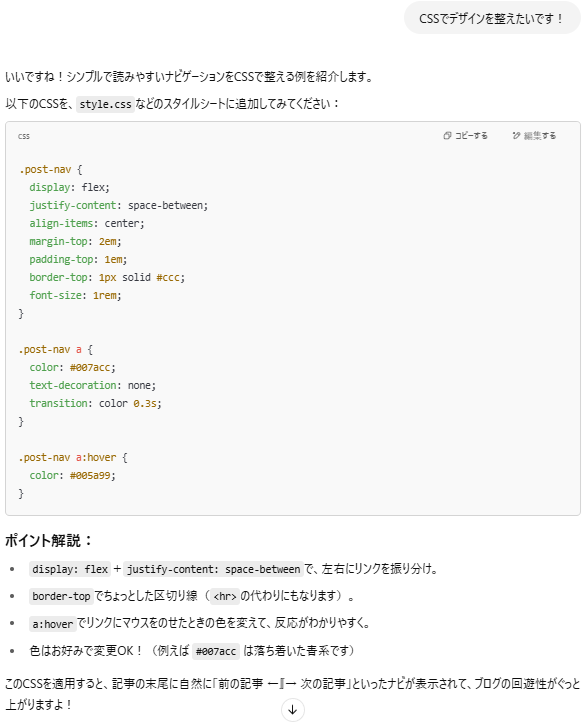
Task: Jump to bottom with the down-arrow button
Action: pyautogui.click(x=293, y=709)
